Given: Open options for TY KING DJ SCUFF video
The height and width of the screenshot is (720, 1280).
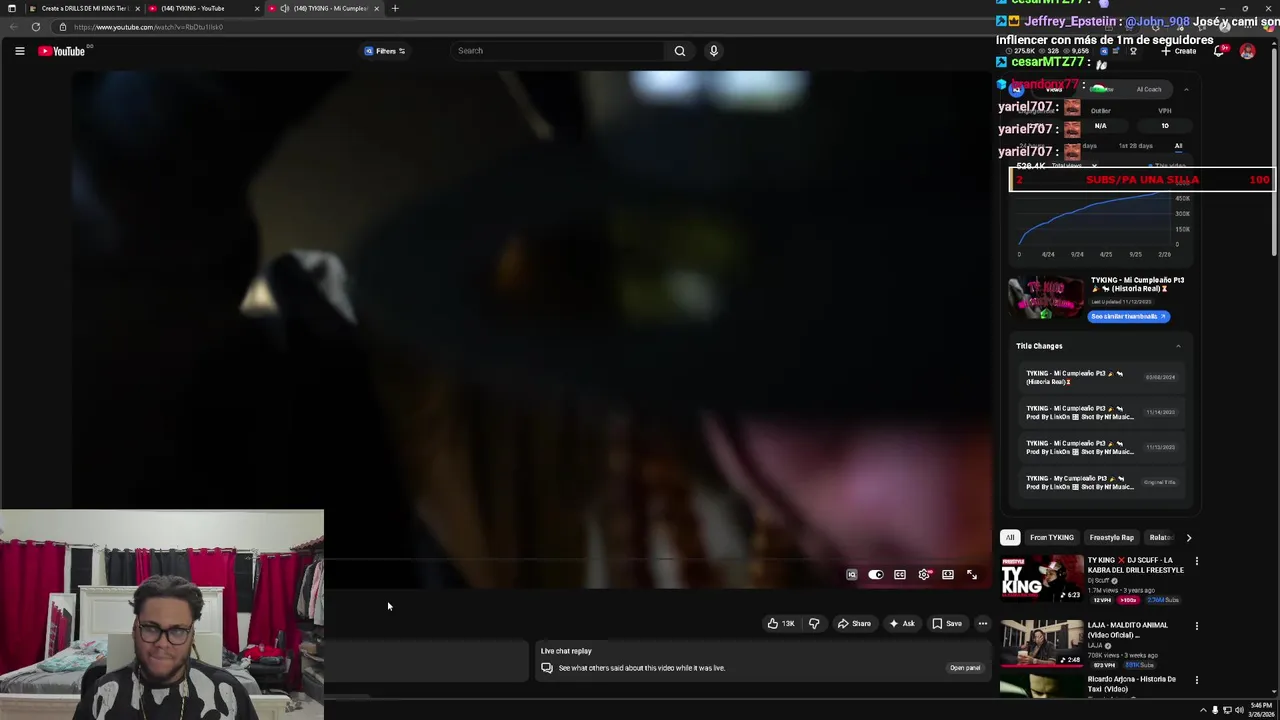Looking at the screenshot, I should point(1196,562).
